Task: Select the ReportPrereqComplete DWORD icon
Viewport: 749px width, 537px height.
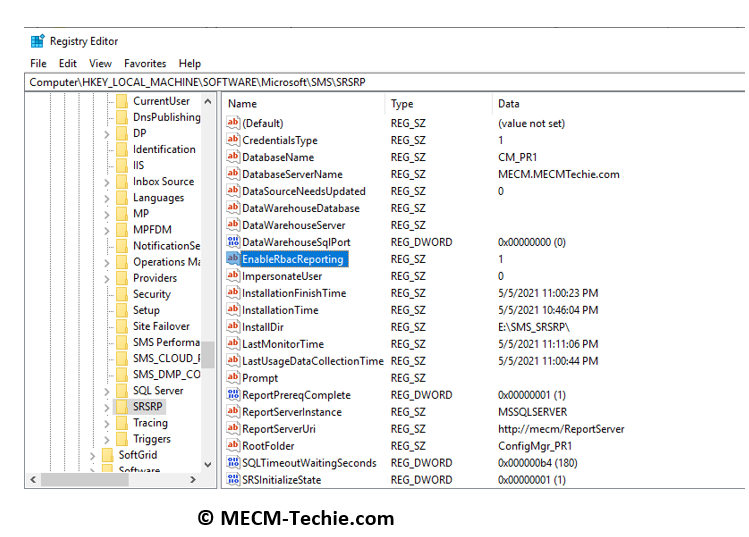Action: pyautogui.click(x=233, y=395)
